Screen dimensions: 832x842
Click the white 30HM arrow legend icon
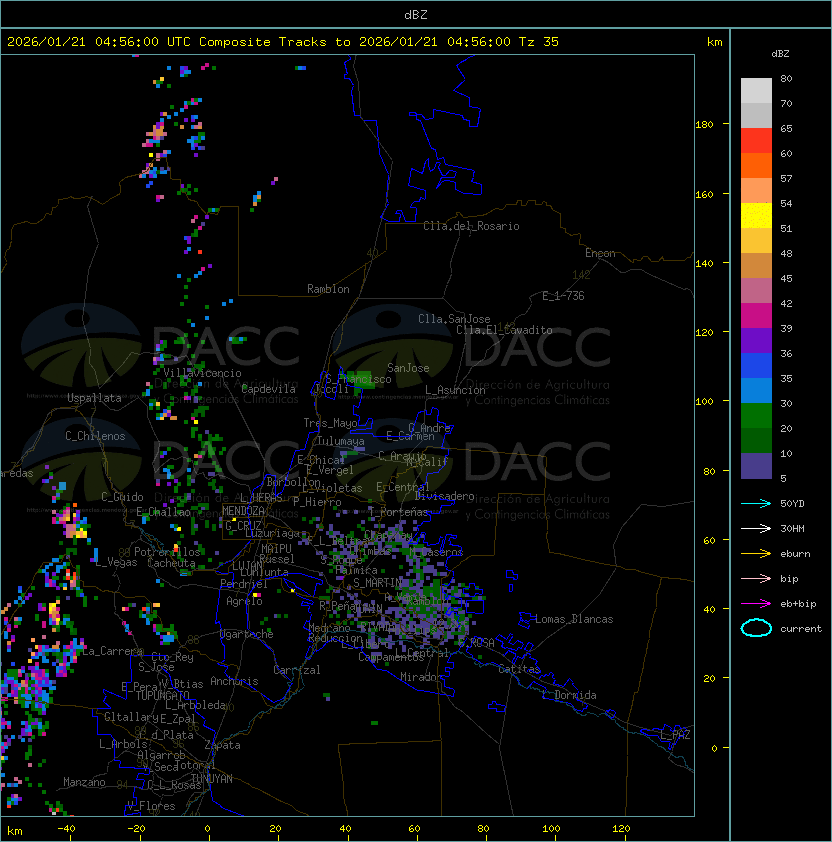[756, 528]
